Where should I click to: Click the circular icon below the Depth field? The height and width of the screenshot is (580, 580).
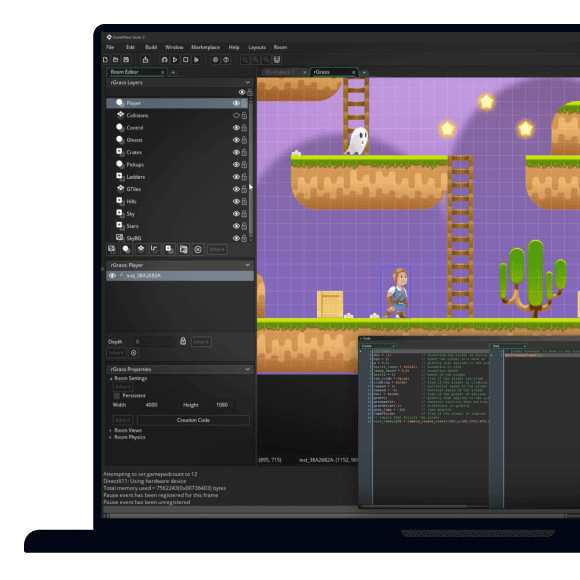point(134,353)
